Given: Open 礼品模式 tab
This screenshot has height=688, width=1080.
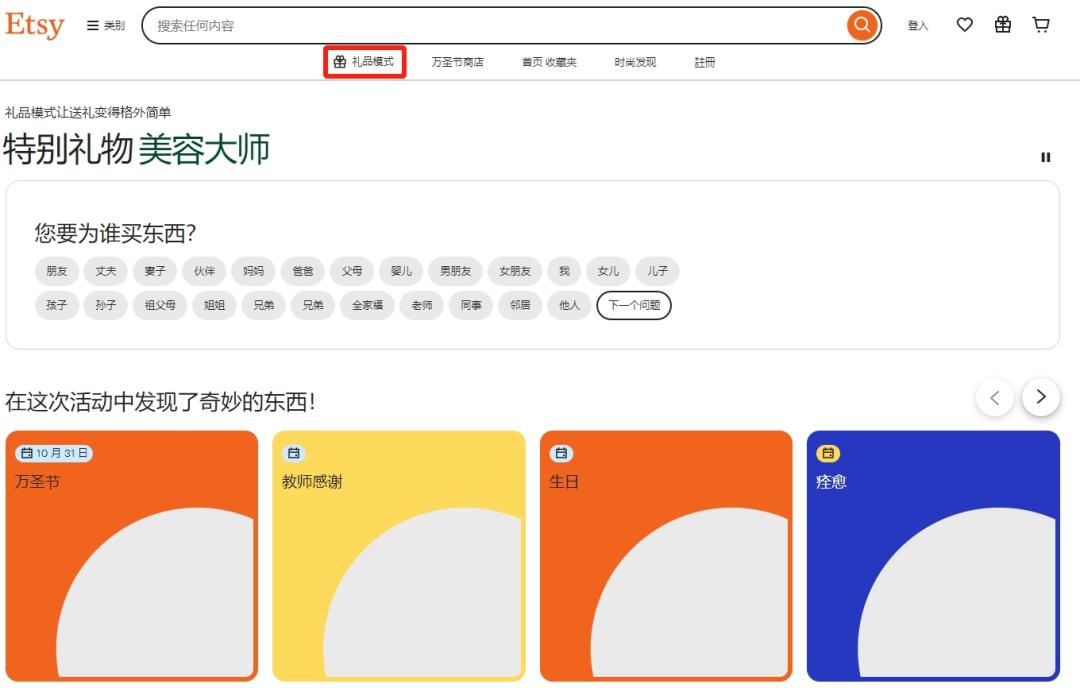Looking at the screenshot, I should pos(365,62).
